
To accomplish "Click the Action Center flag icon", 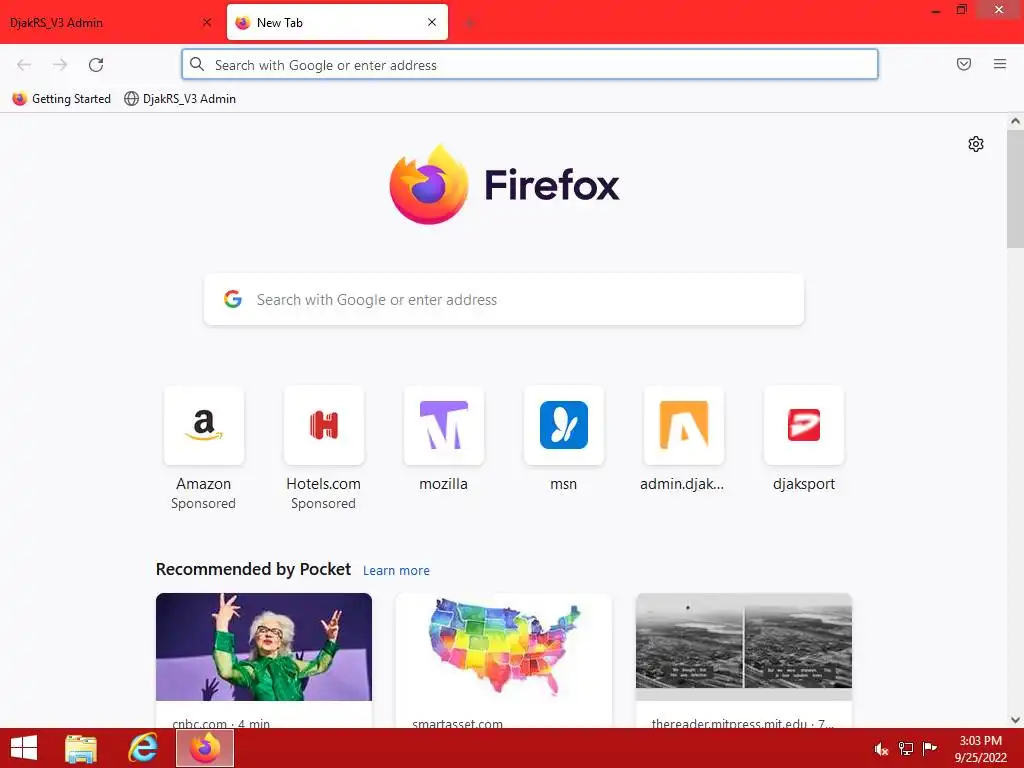I will point(929,749).
